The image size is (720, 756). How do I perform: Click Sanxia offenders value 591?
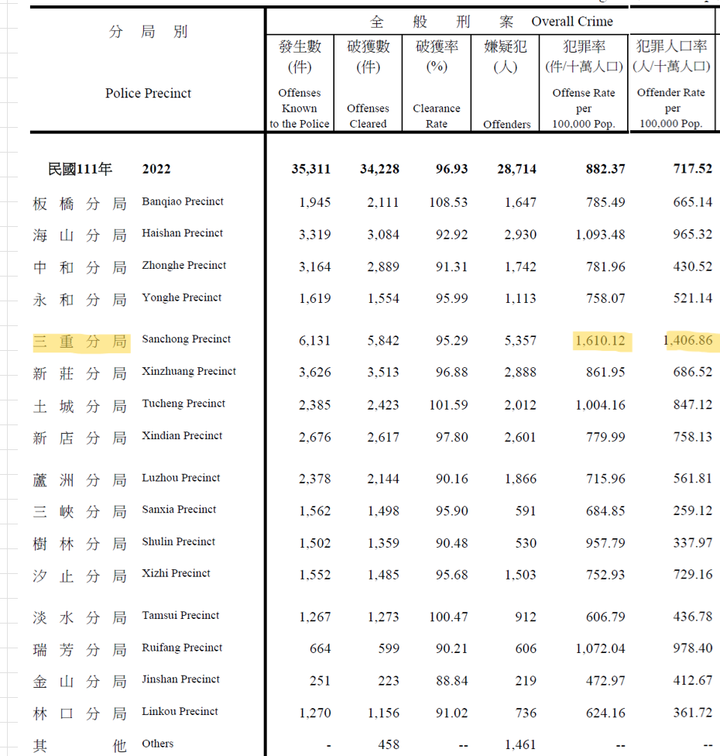click(x=526, y=511)
